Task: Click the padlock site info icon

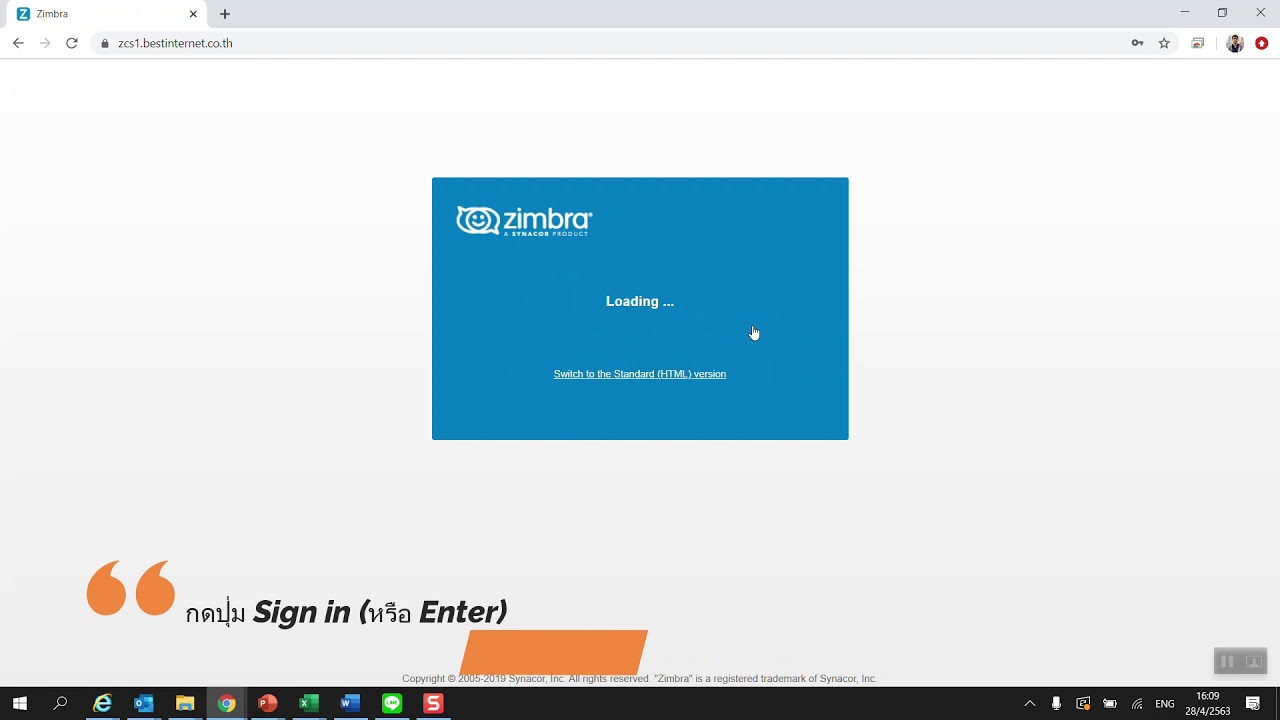Action: click(x=105, y=43)
